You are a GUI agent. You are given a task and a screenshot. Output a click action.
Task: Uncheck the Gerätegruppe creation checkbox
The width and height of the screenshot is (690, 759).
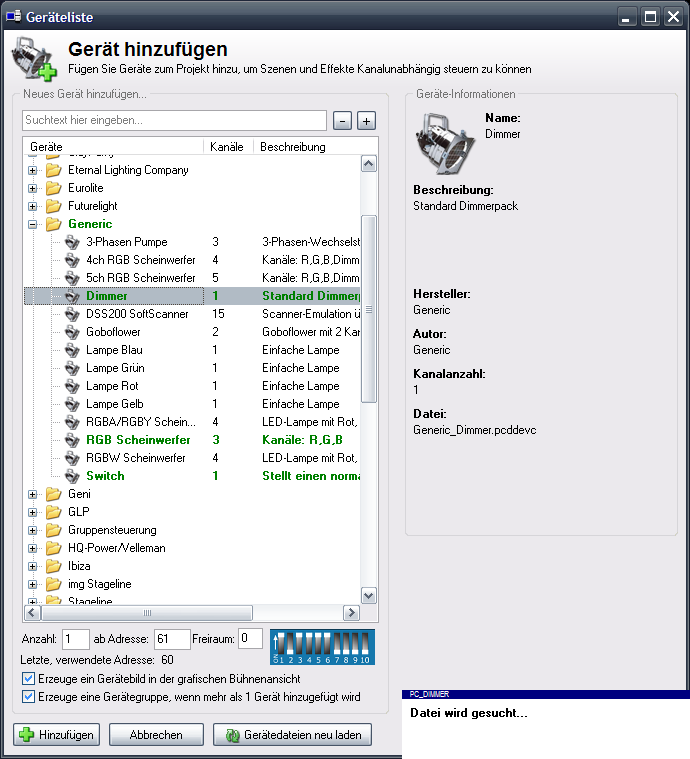coord(27,697)
